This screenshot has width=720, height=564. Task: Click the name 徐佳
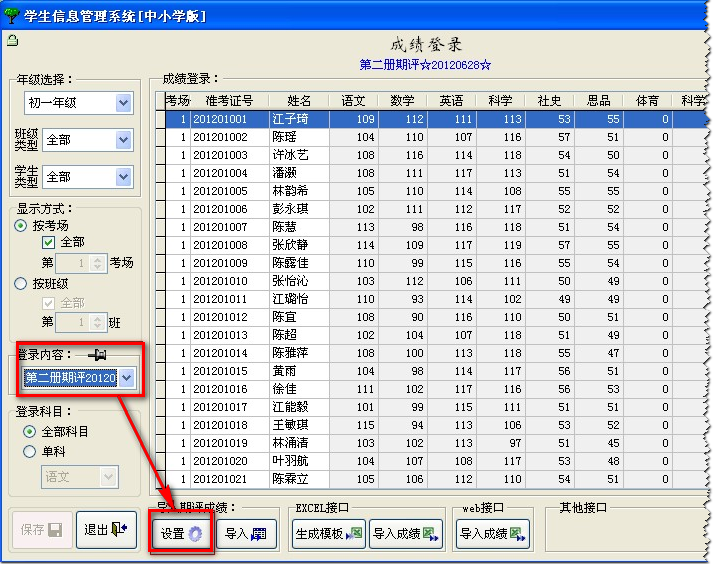tap(284, 389)
